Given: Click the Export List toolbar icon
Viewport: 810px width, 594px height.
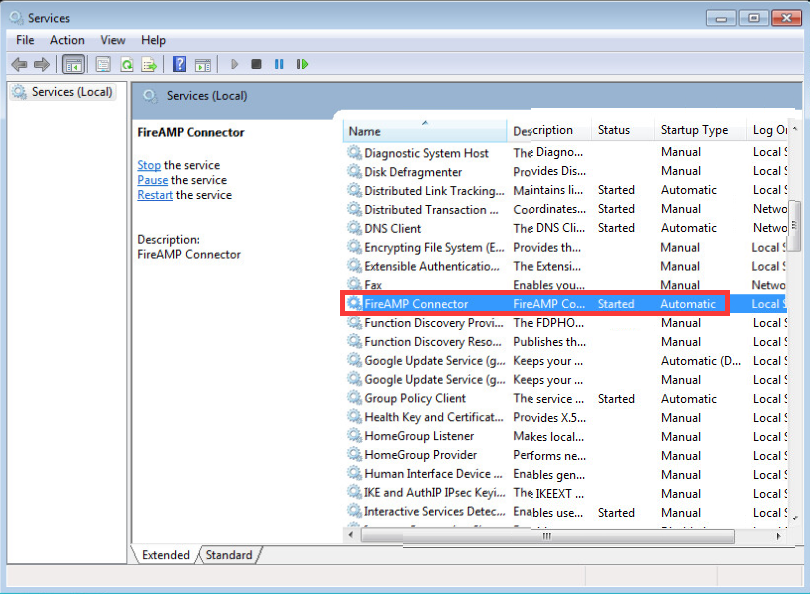Looking at the screenshot, I should pos(149,65).
